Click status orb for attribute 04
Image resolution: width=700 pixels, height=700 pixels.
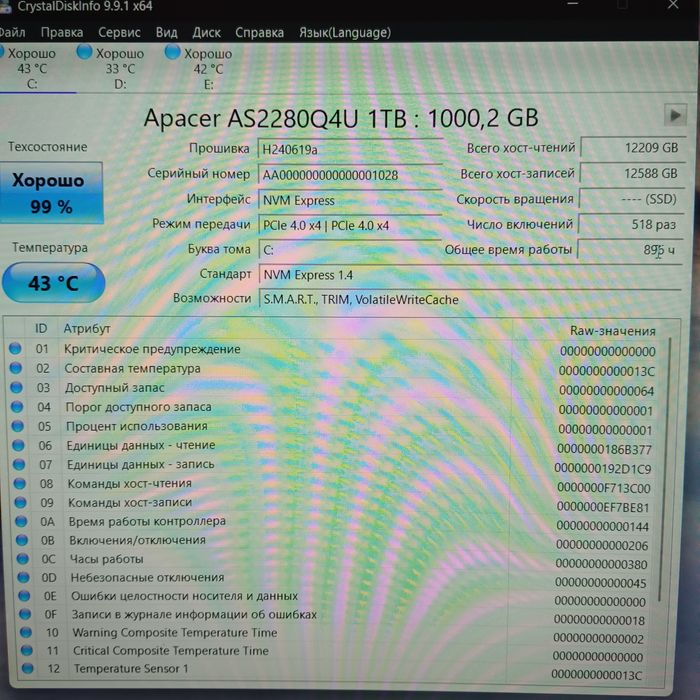coord(17,407)
